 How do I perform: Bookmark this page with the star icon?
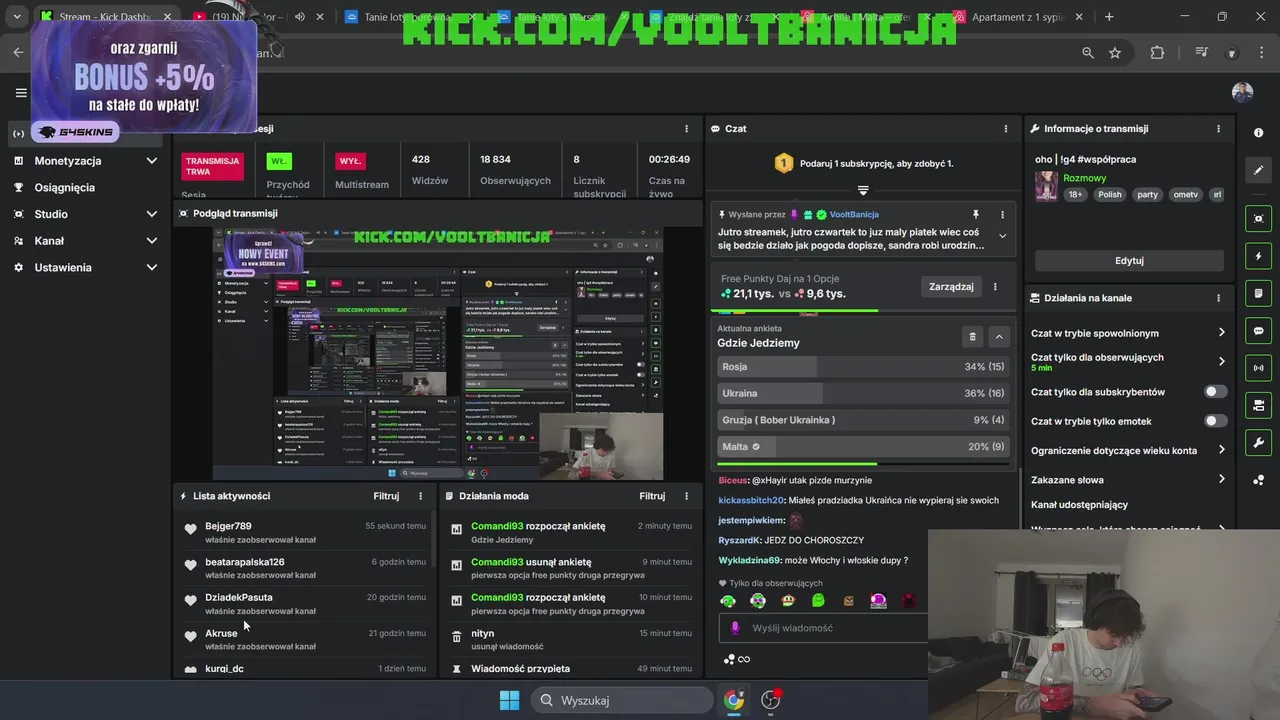pos(1115,53)
